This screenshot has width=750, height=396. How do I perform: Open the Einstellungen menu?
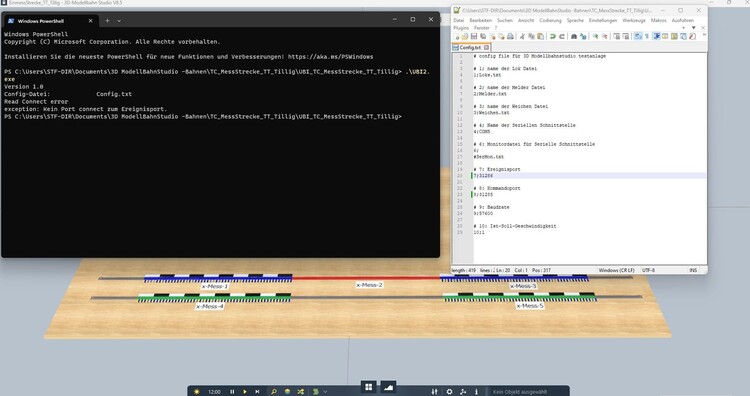[603, 21]
